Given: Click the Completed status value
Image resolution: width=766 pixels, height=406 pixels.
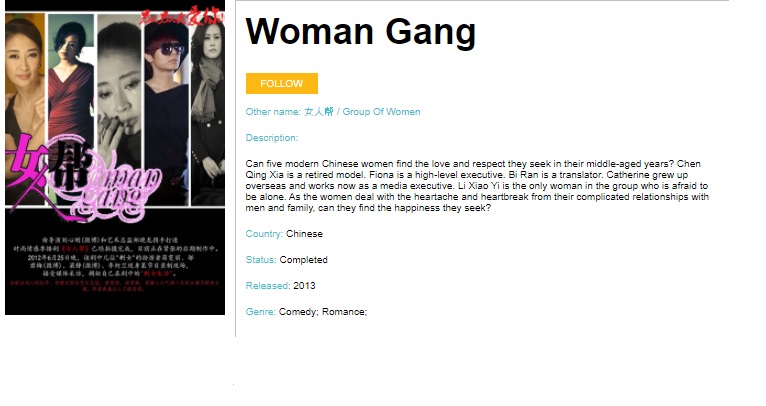Looking at the screenshot, I should [303, 260].
